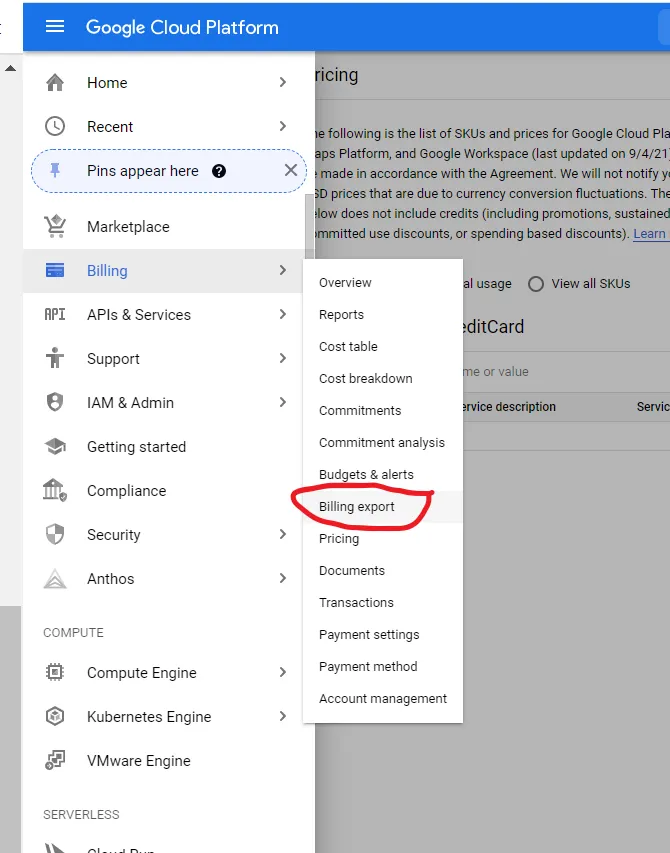The image size is (670, 853).
Task: Click the Security shield icon
Action: [55, 534]
